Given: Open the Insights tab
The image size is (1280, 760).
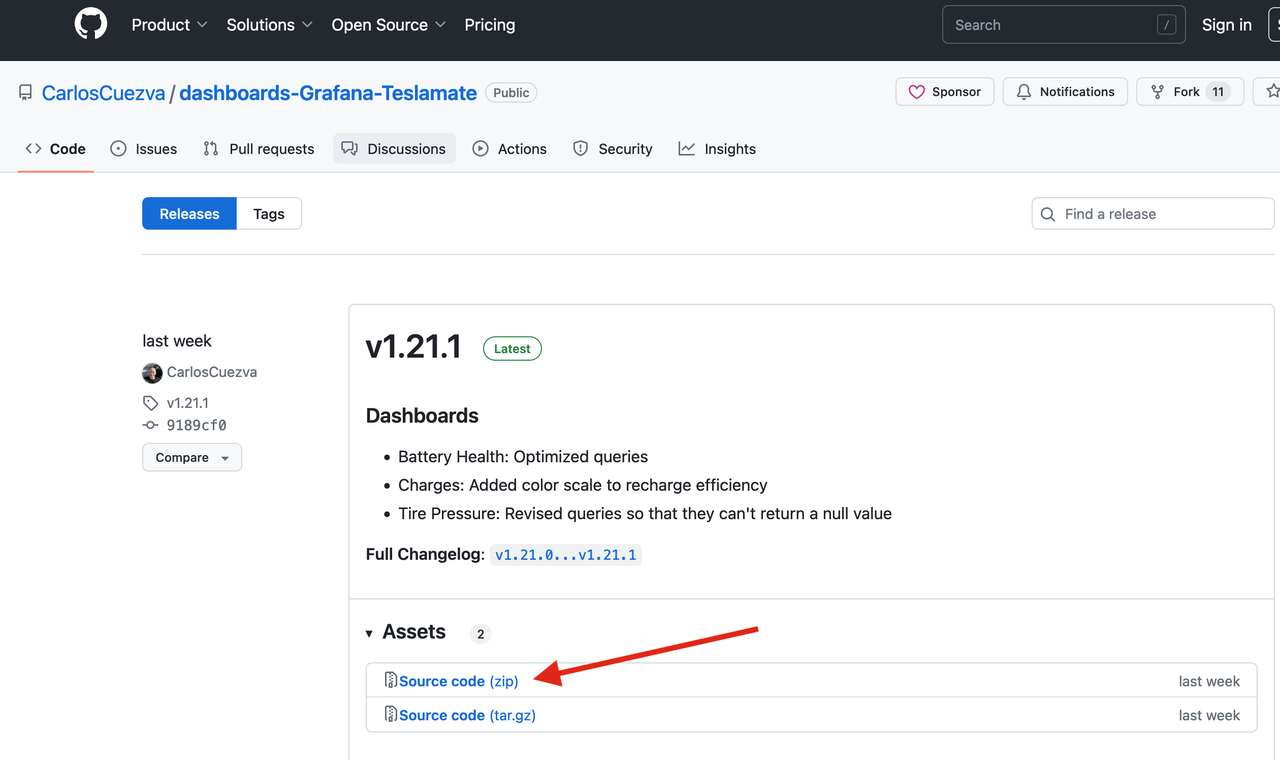Looking at the screenshot, I should pyautogui.click(x=718, y=149).
